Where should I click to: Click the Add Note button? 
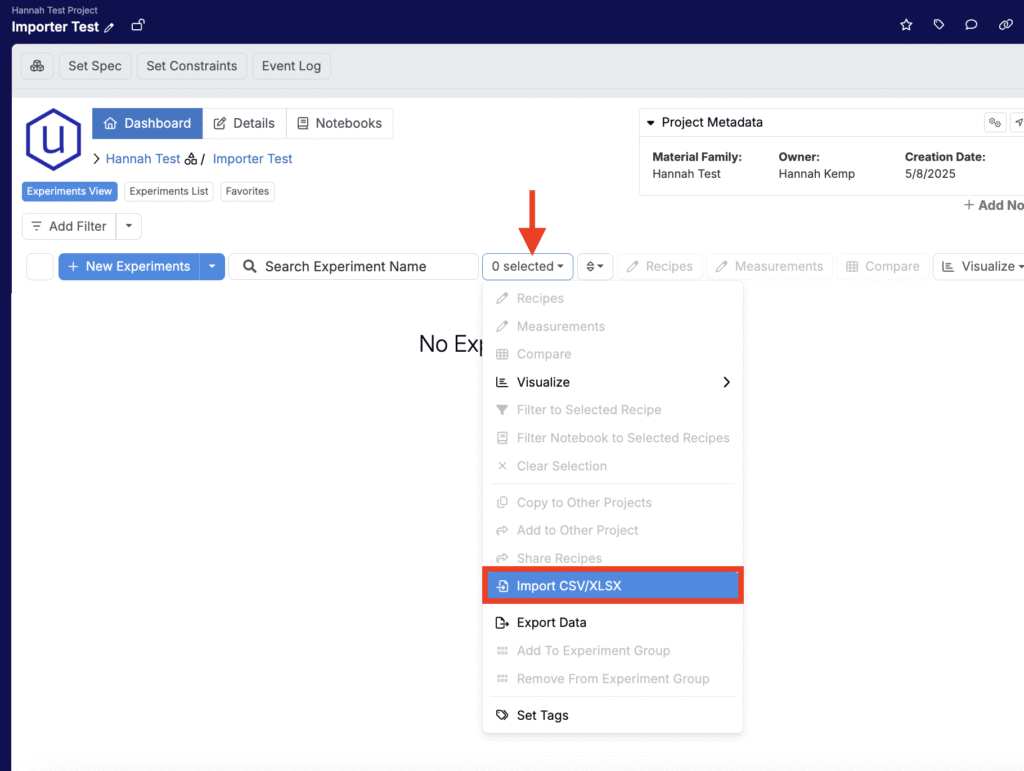993,205
